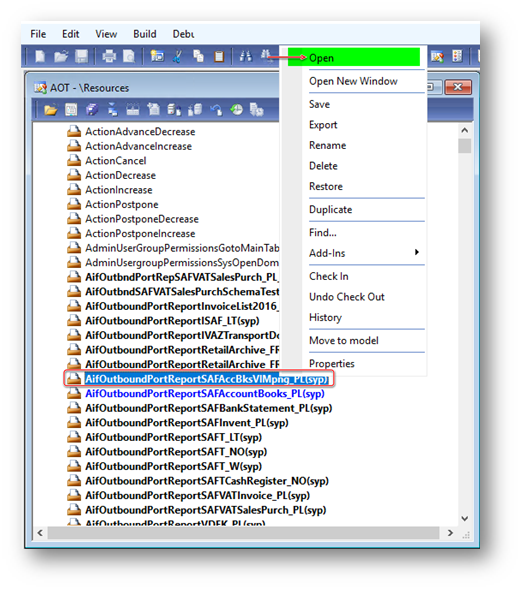This screenshot has width=522, height=591.
Task: Click the vertical scrollbar down arrow
Action: (x=465, y=519)
